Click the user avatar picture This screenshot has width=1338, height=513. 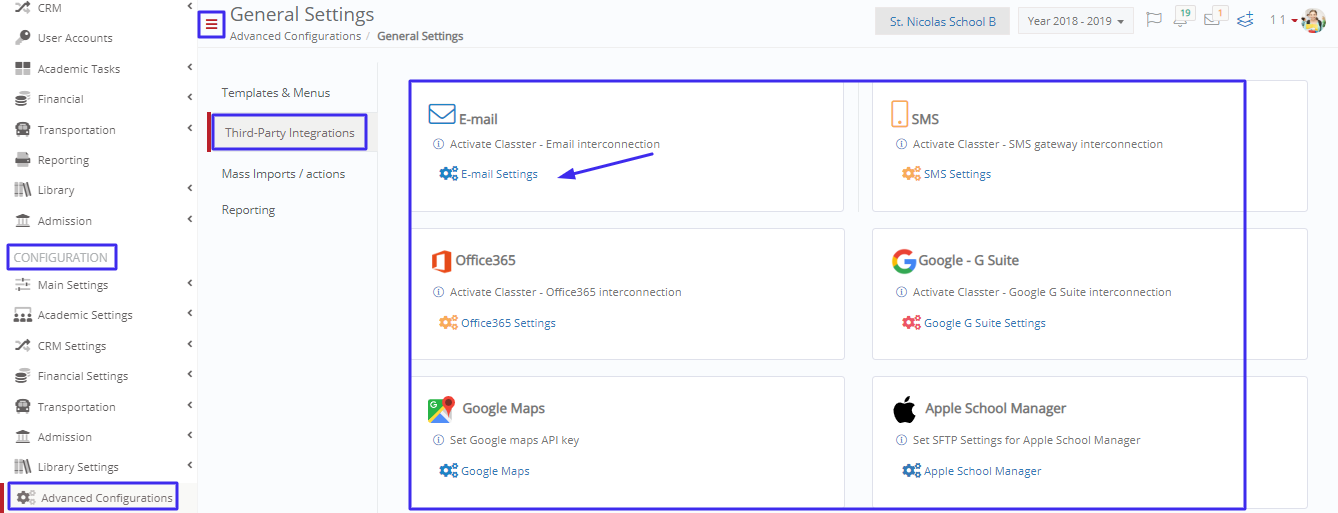tap(1313, 20)
